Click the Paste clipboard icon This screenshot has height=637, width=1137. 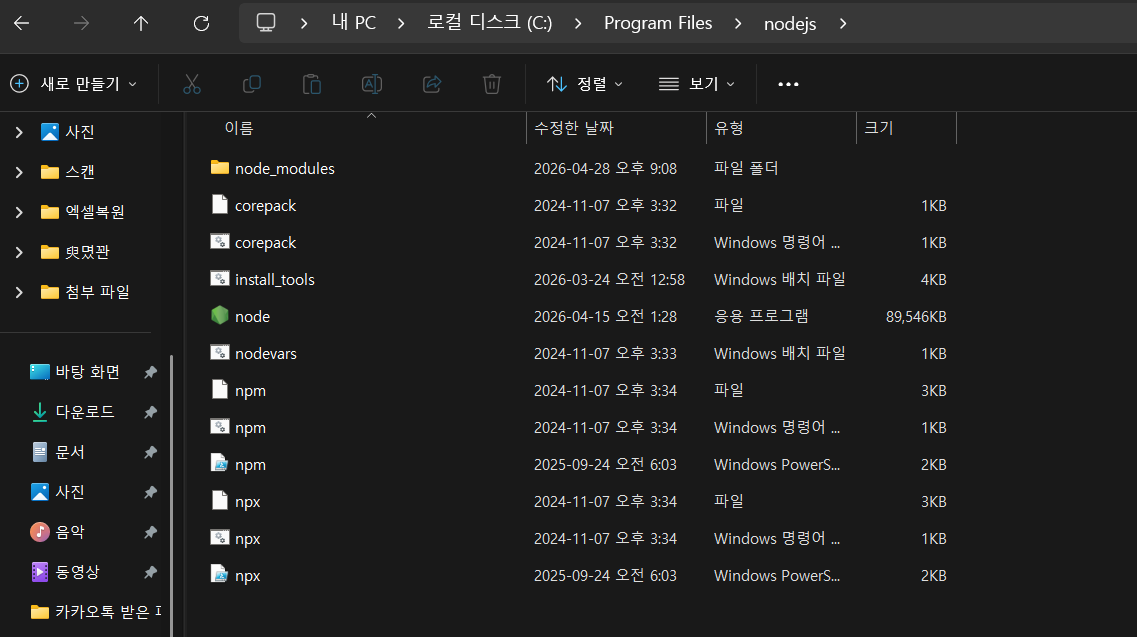point(312,84)
